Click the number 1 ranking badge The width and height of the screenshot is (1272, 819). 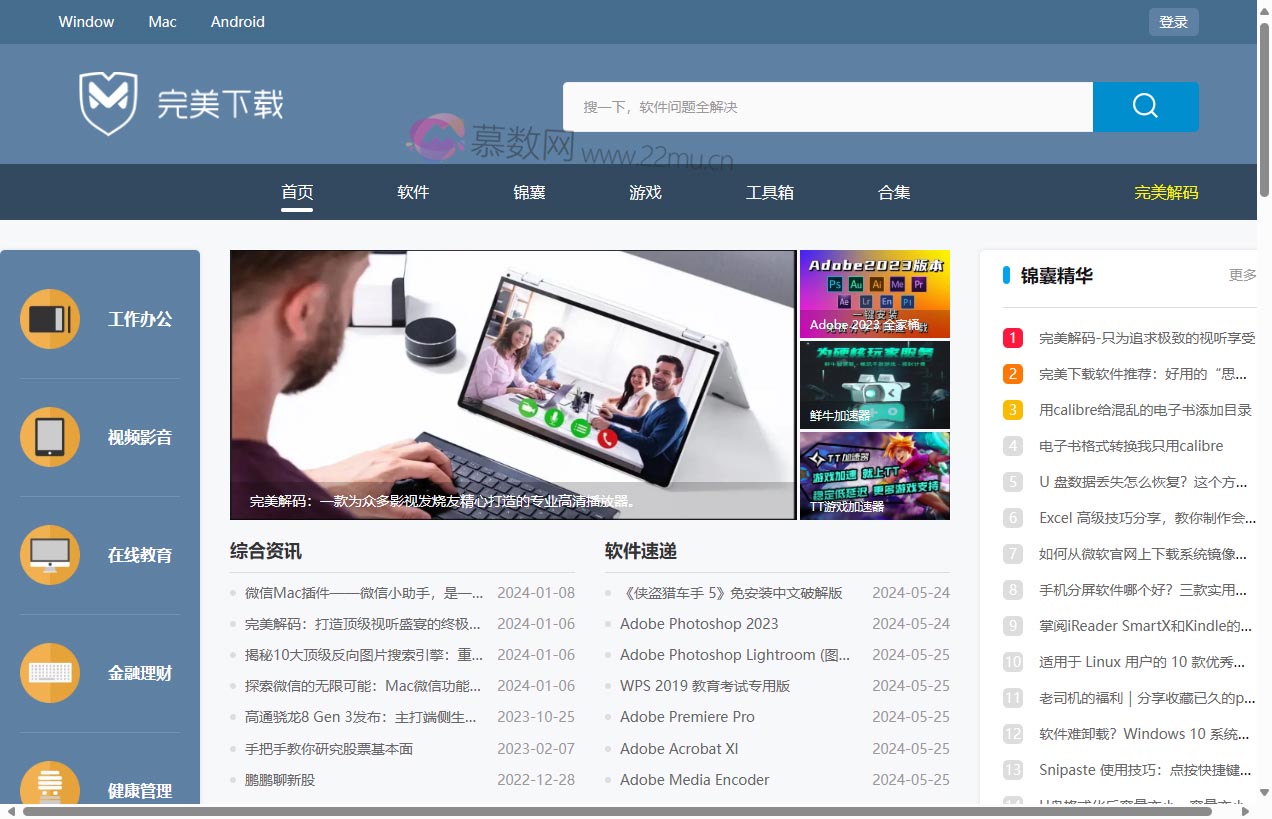point(1013,338)
